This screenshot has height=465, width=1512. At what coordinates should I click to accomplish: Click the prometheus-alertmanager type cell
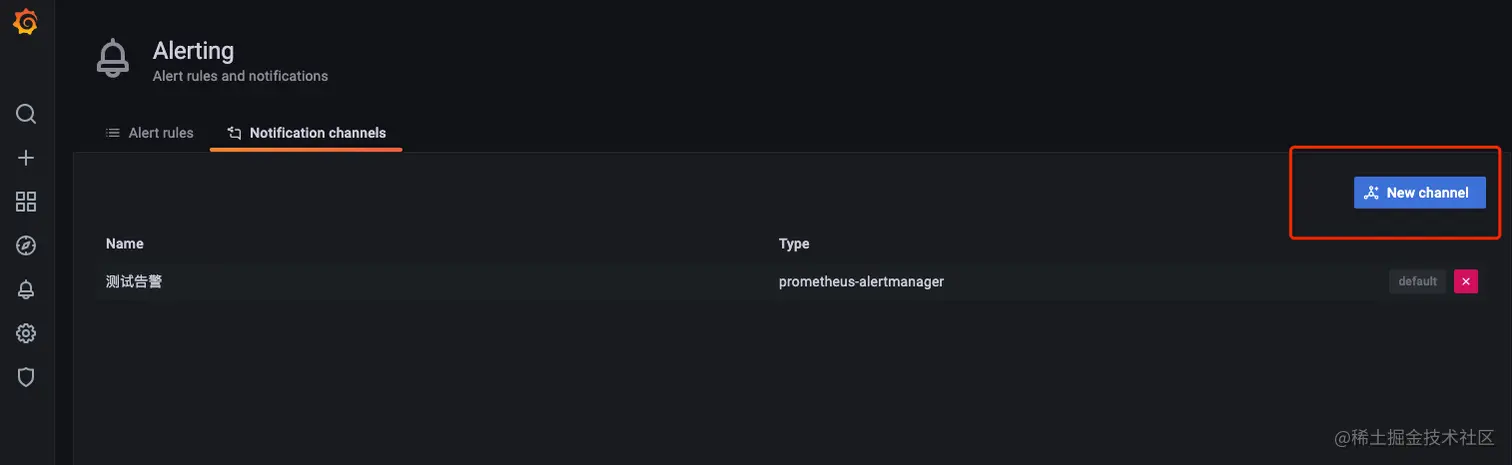[861, 282]
